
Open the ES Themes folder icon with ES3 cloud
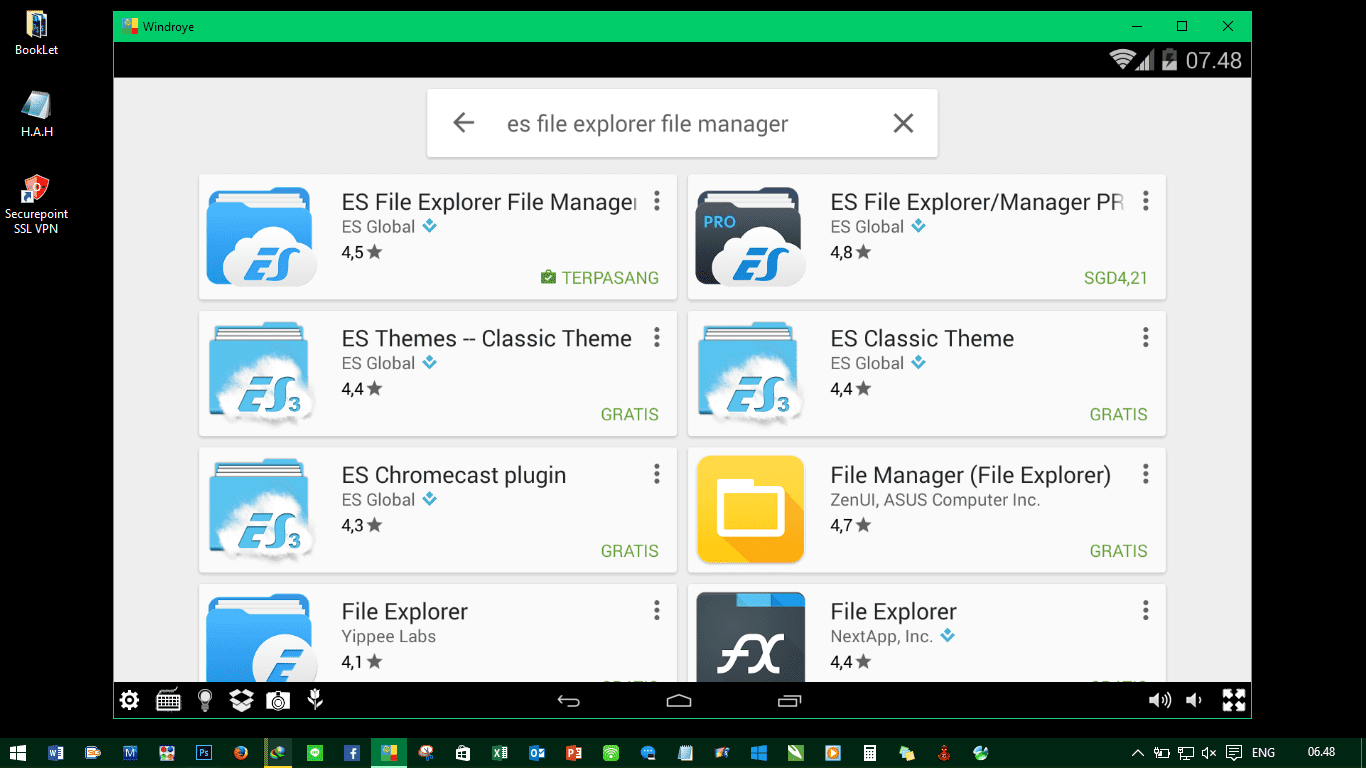(262, 372)
